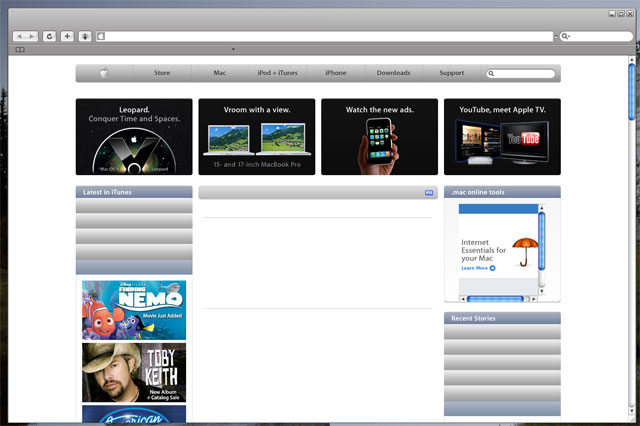Click the orange umbrella image
640x426 pixels.
point(525,252)
